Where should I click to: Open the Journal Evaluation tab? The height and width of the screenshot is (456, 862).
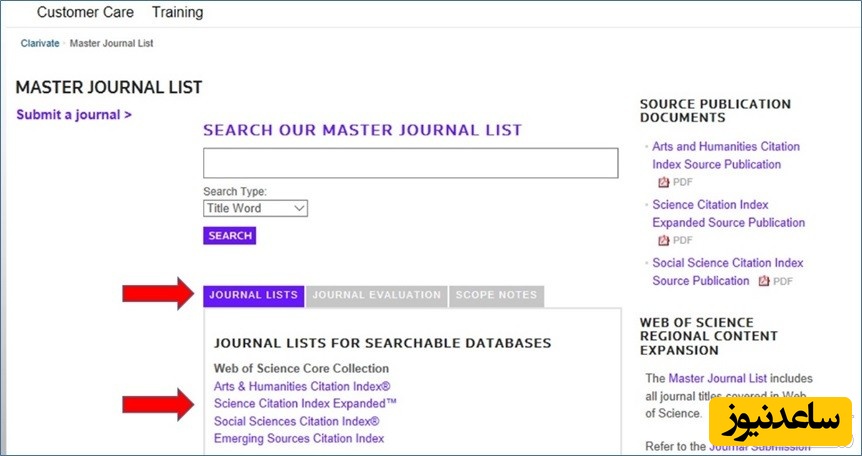pos(376,295)
